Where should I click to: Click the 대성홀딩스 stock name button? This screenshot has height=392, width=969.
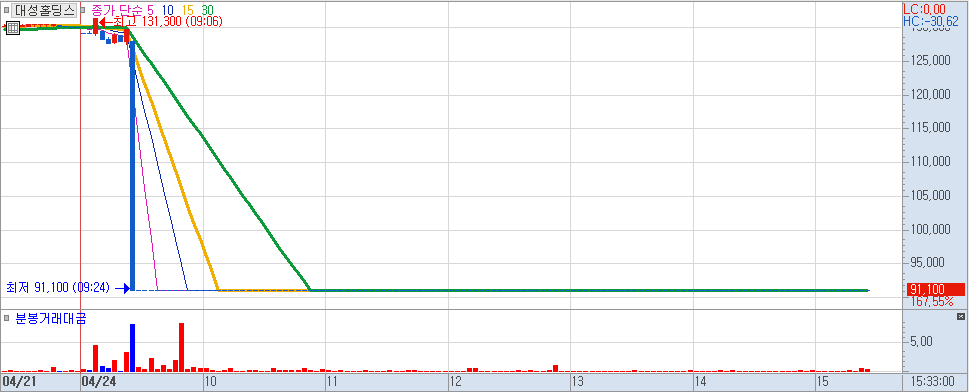point(44,10)
